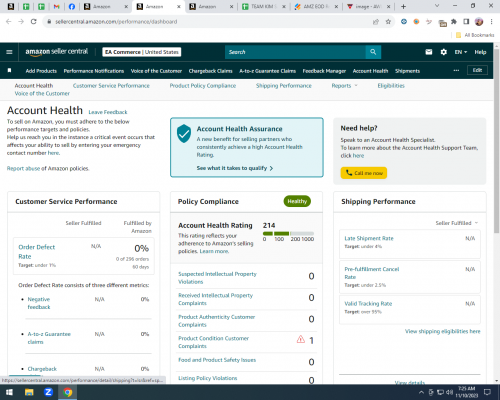Image resolution: width=500 pixels, height=400 pixels.
Task: Click the Call me now button
Action: point(364,173)
